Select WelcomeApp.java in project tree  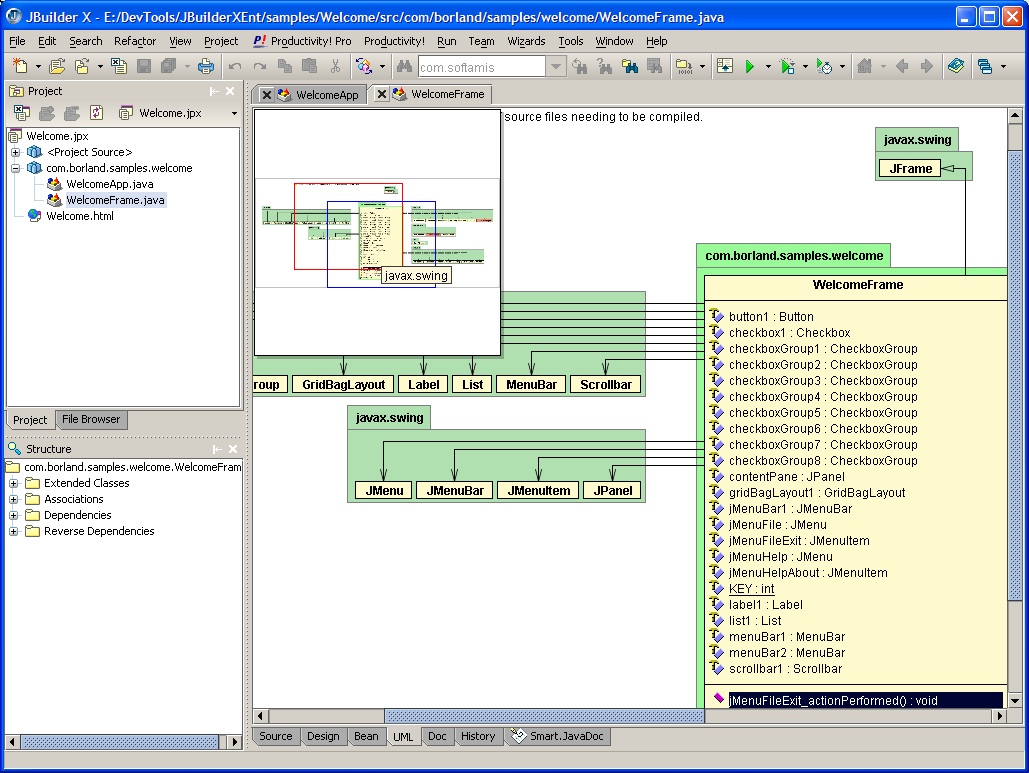click(110, 184)
